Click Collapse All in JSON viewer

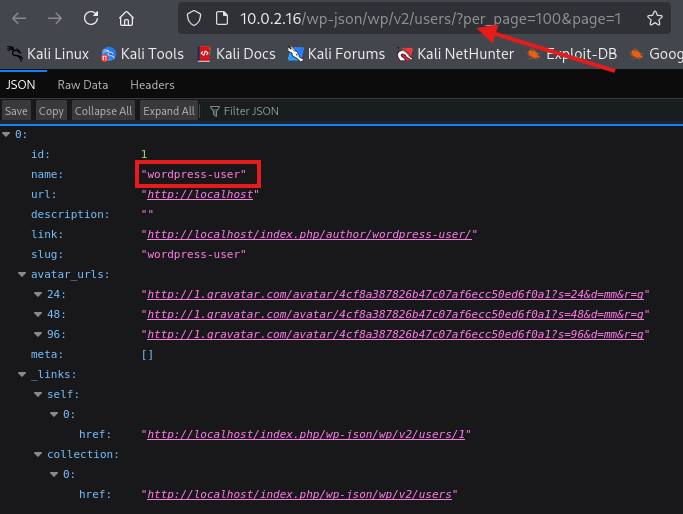tap(103, 111)
